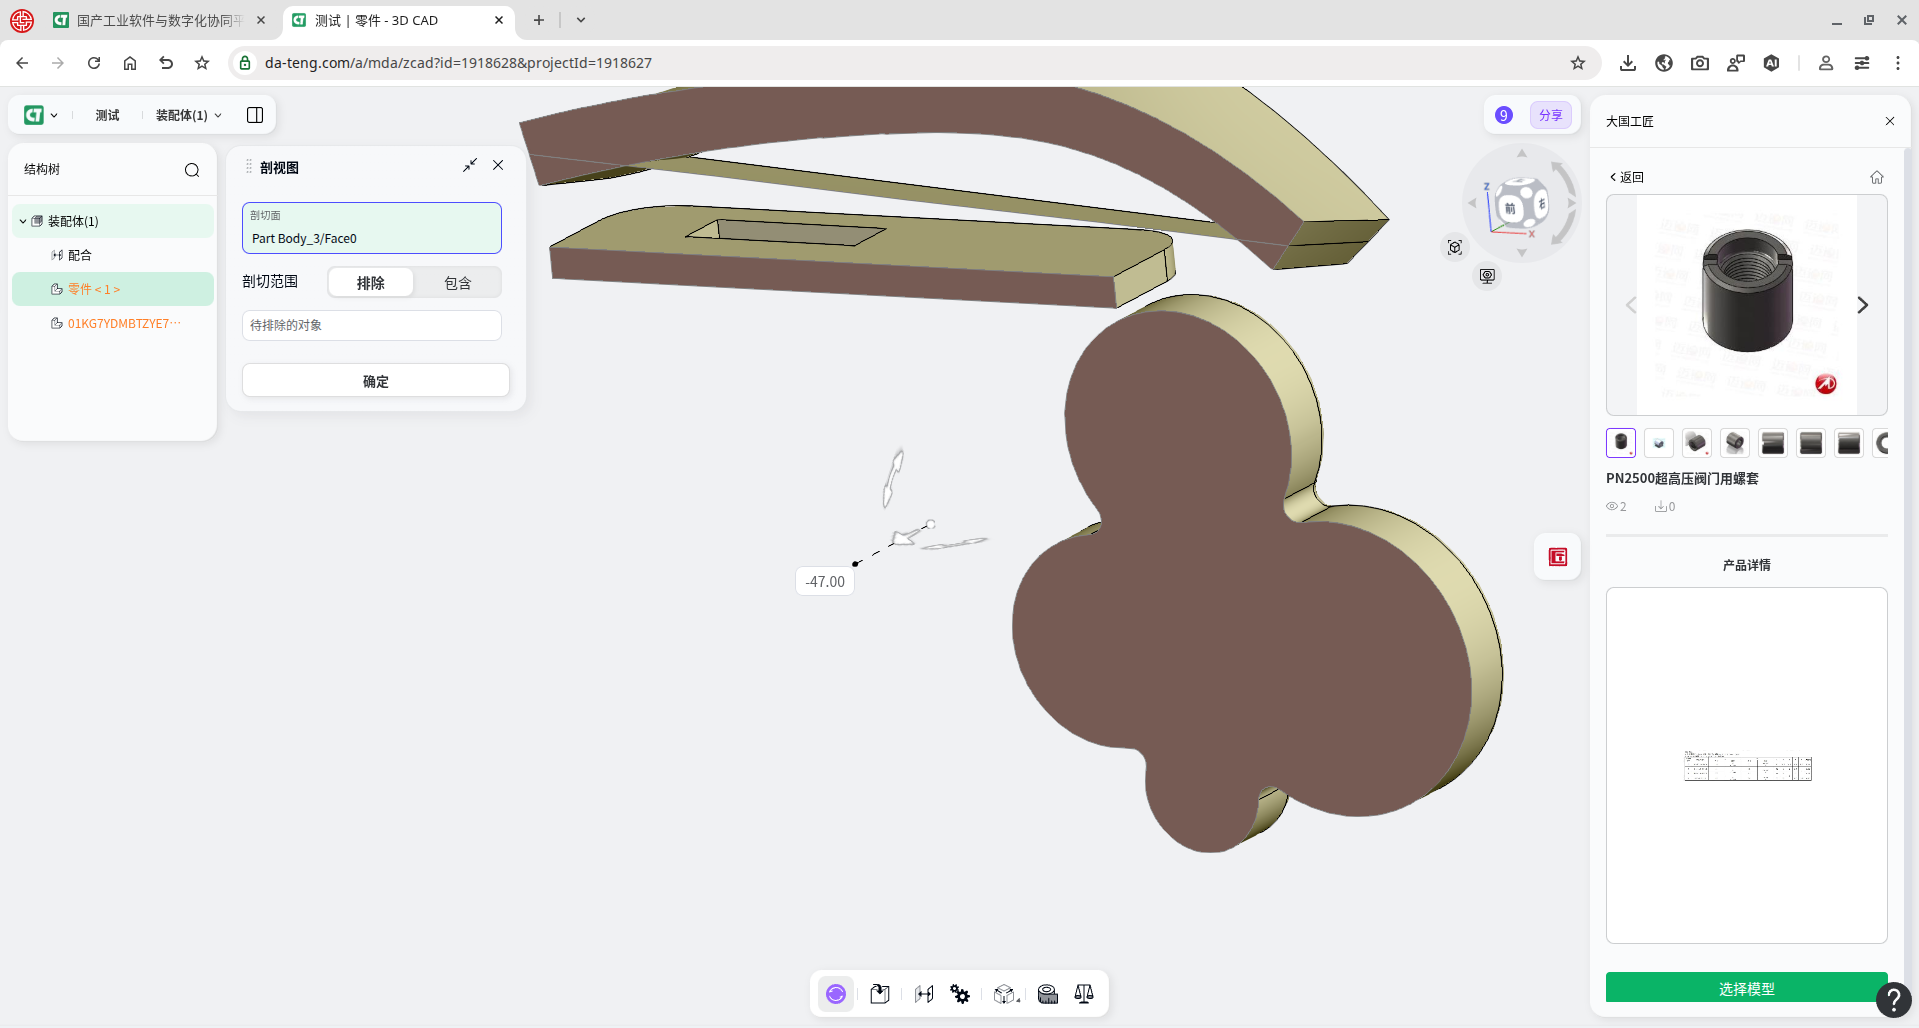
Task: Open the browser tab list dropdown
Action: pyautogui.click(x=581, y=20)
